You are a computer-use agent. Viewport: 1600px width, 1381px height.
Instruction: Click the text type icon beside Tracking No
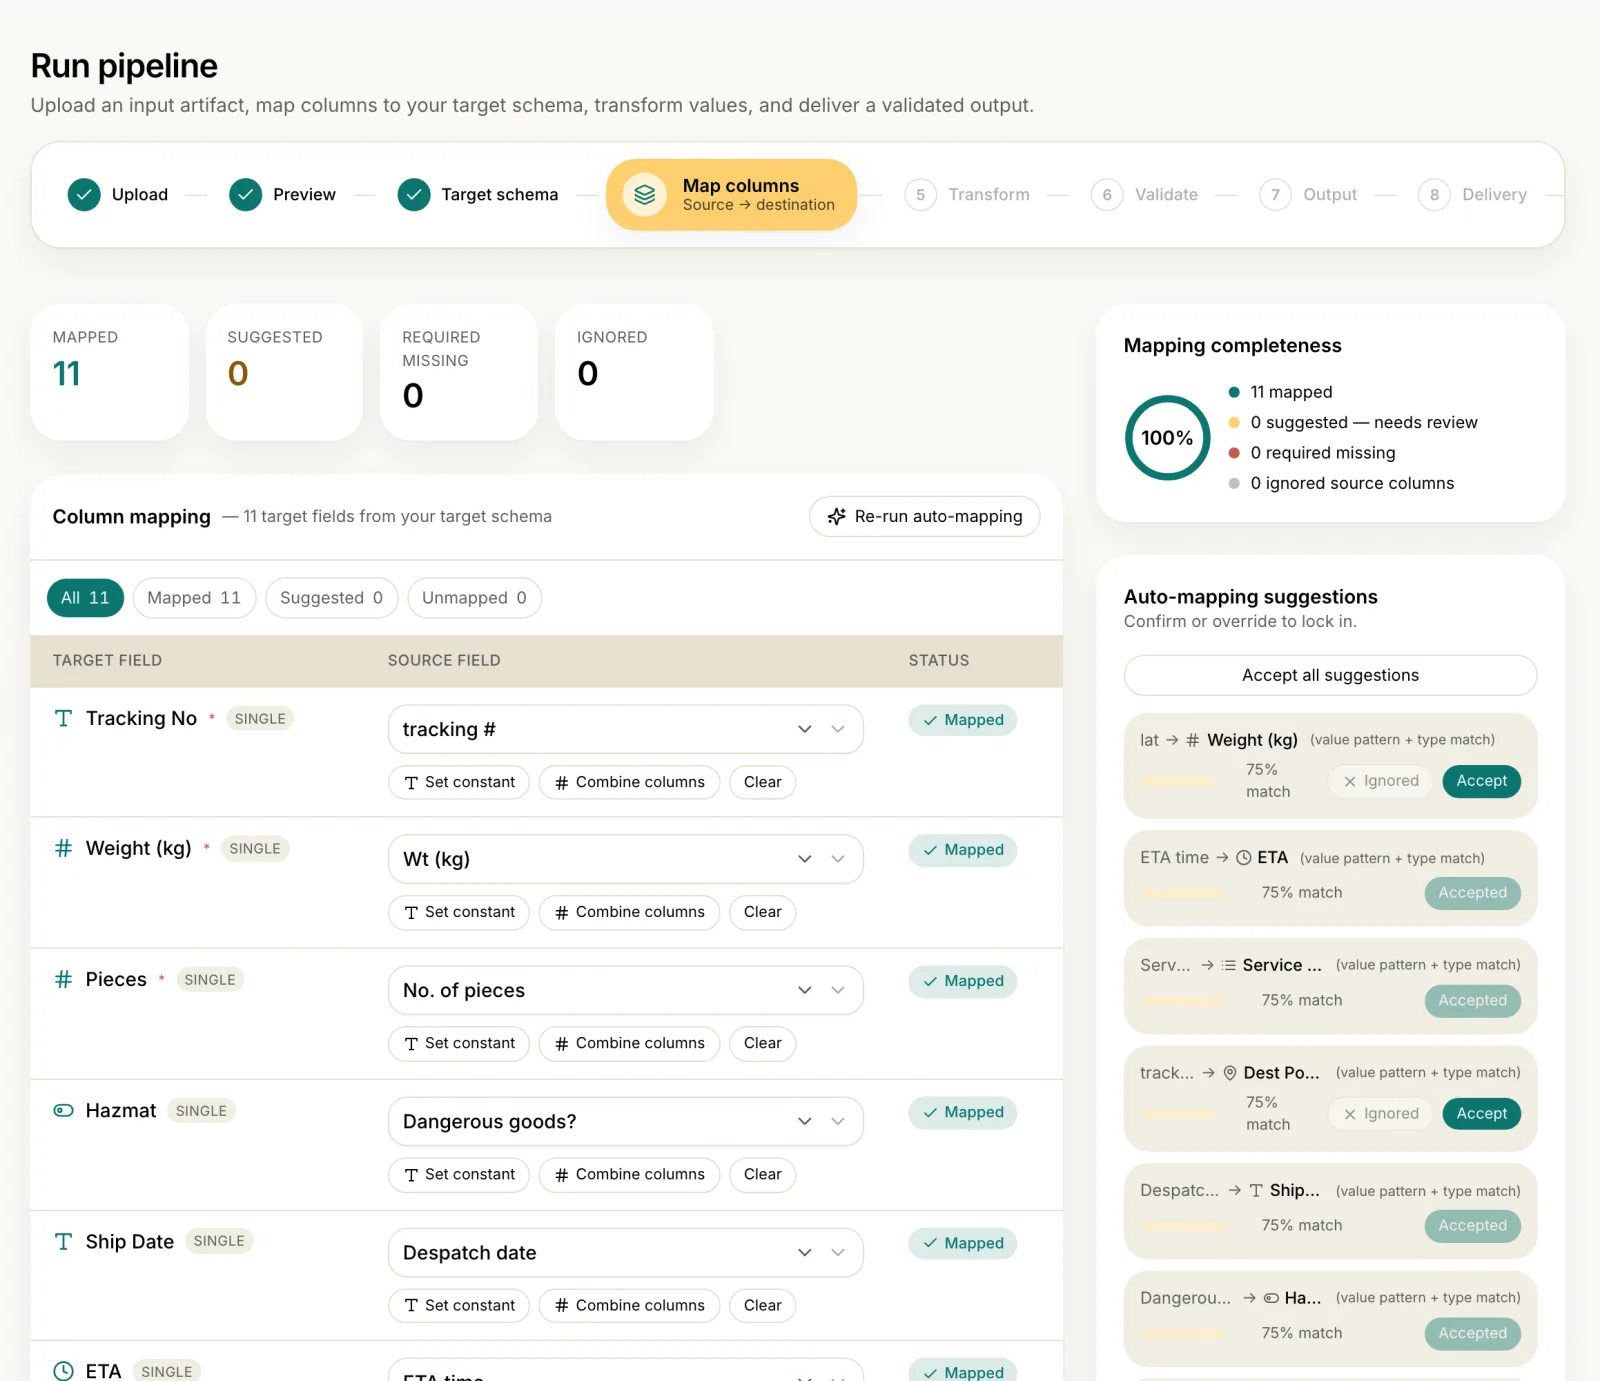63,718
